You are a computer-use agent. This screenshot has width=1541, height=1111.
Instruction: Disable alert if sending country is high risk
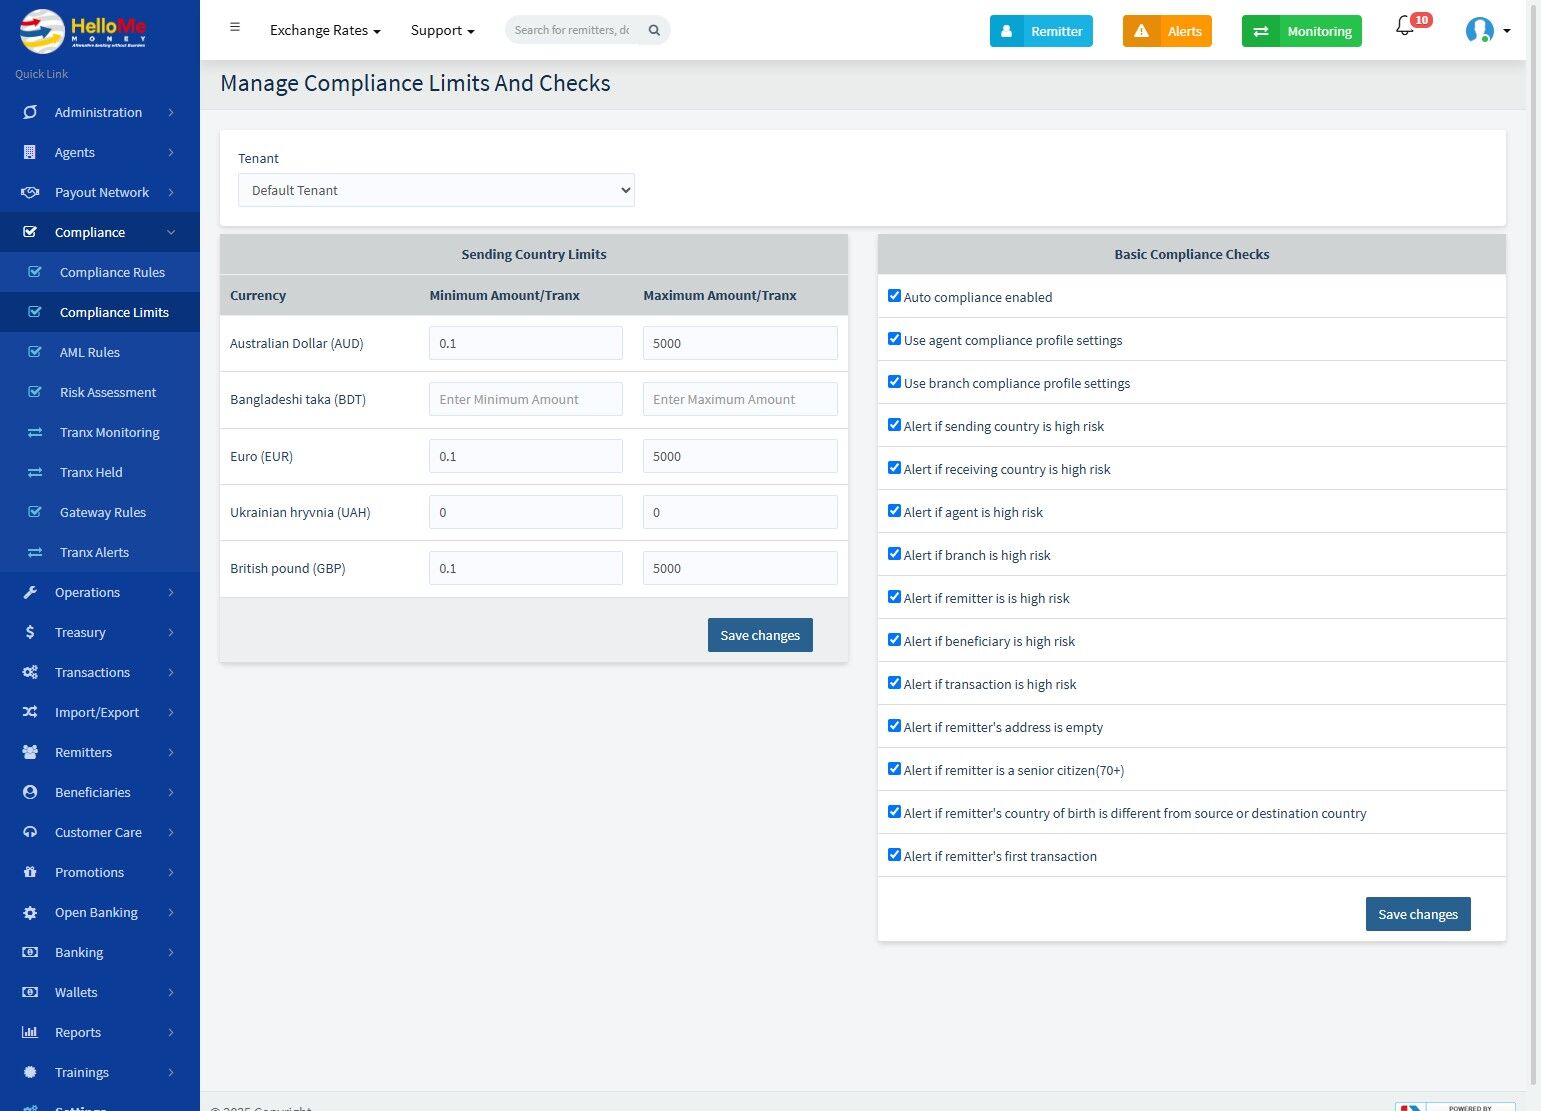(x=894, y=425)
